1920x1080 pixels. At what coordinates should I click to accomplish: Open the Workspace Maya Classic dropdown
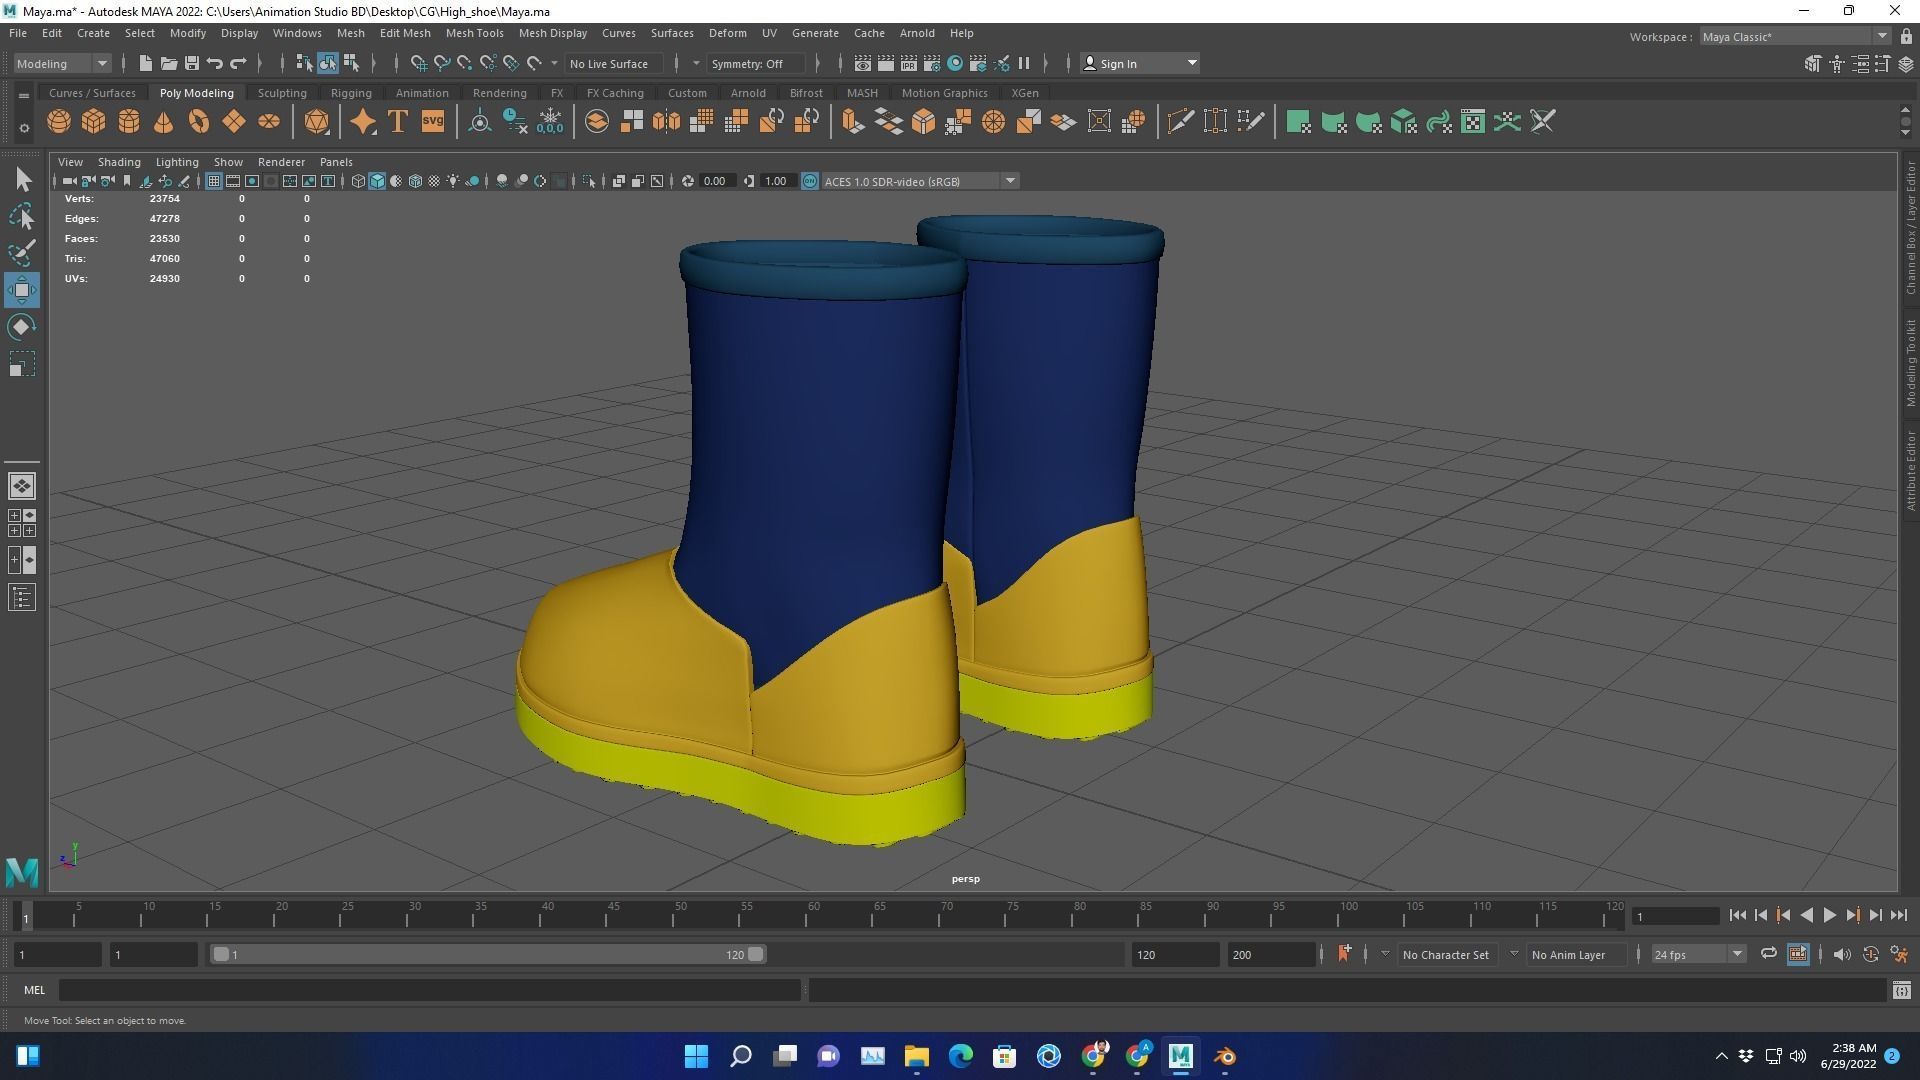point(1795,36)
